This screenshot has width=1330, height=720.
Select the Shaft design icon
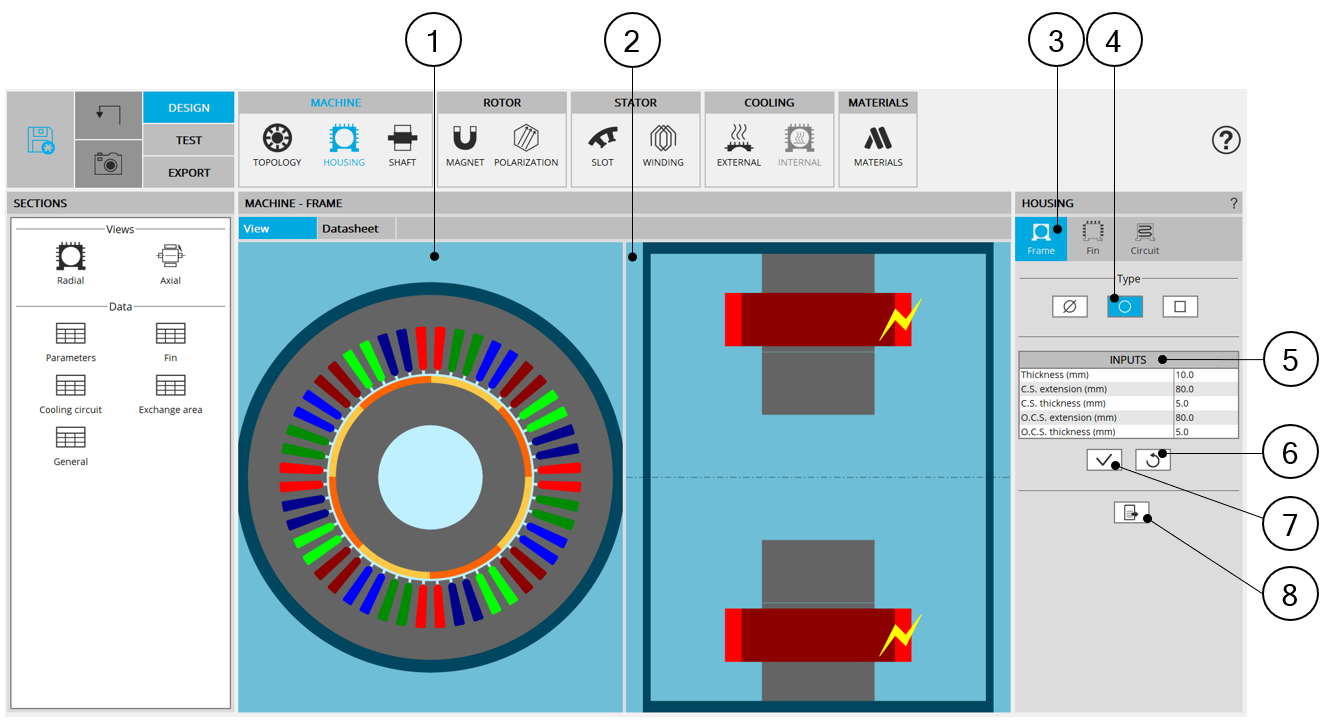(402, 146)
